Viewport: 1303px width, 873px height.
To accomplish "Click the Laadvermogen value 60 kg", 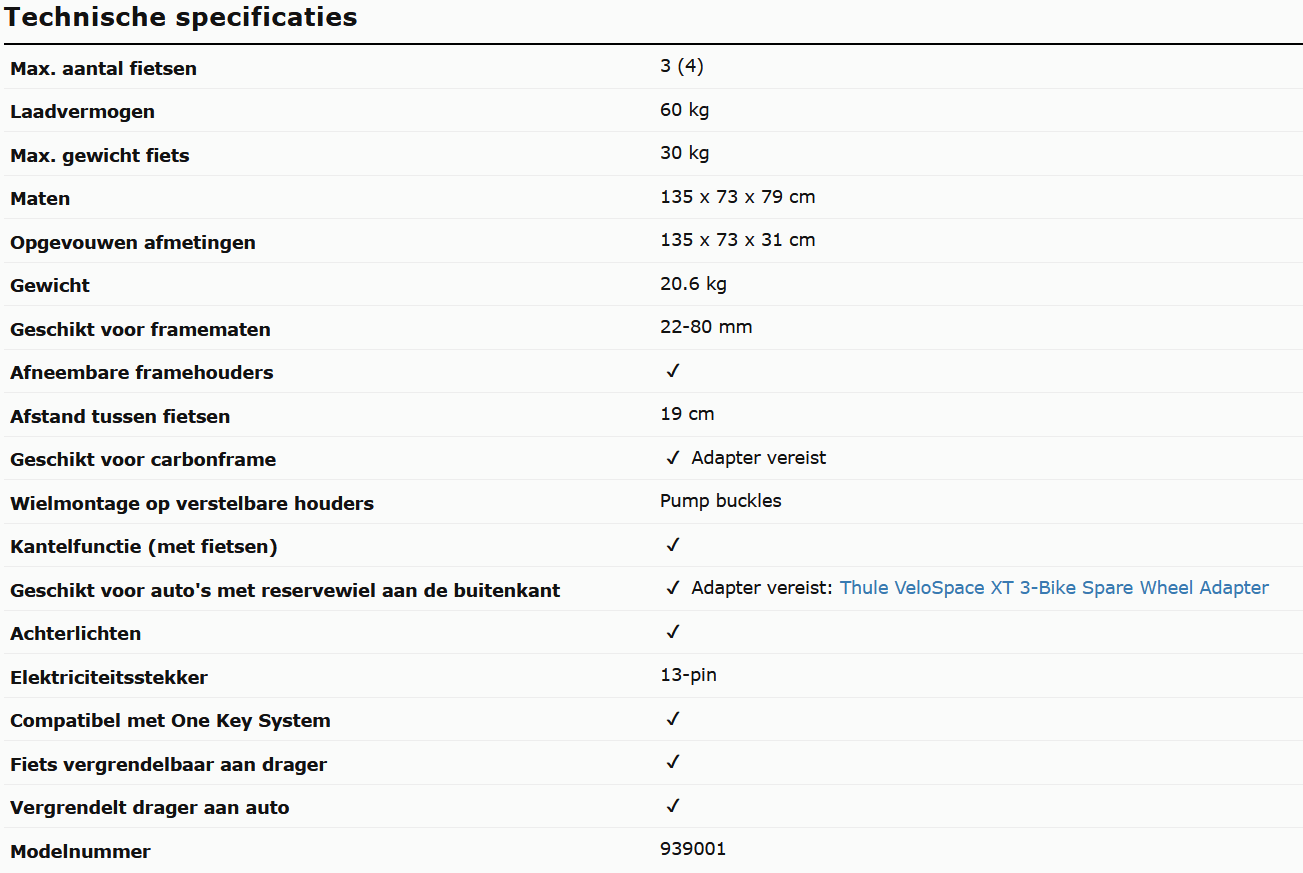I will click(x=684, y=110).
